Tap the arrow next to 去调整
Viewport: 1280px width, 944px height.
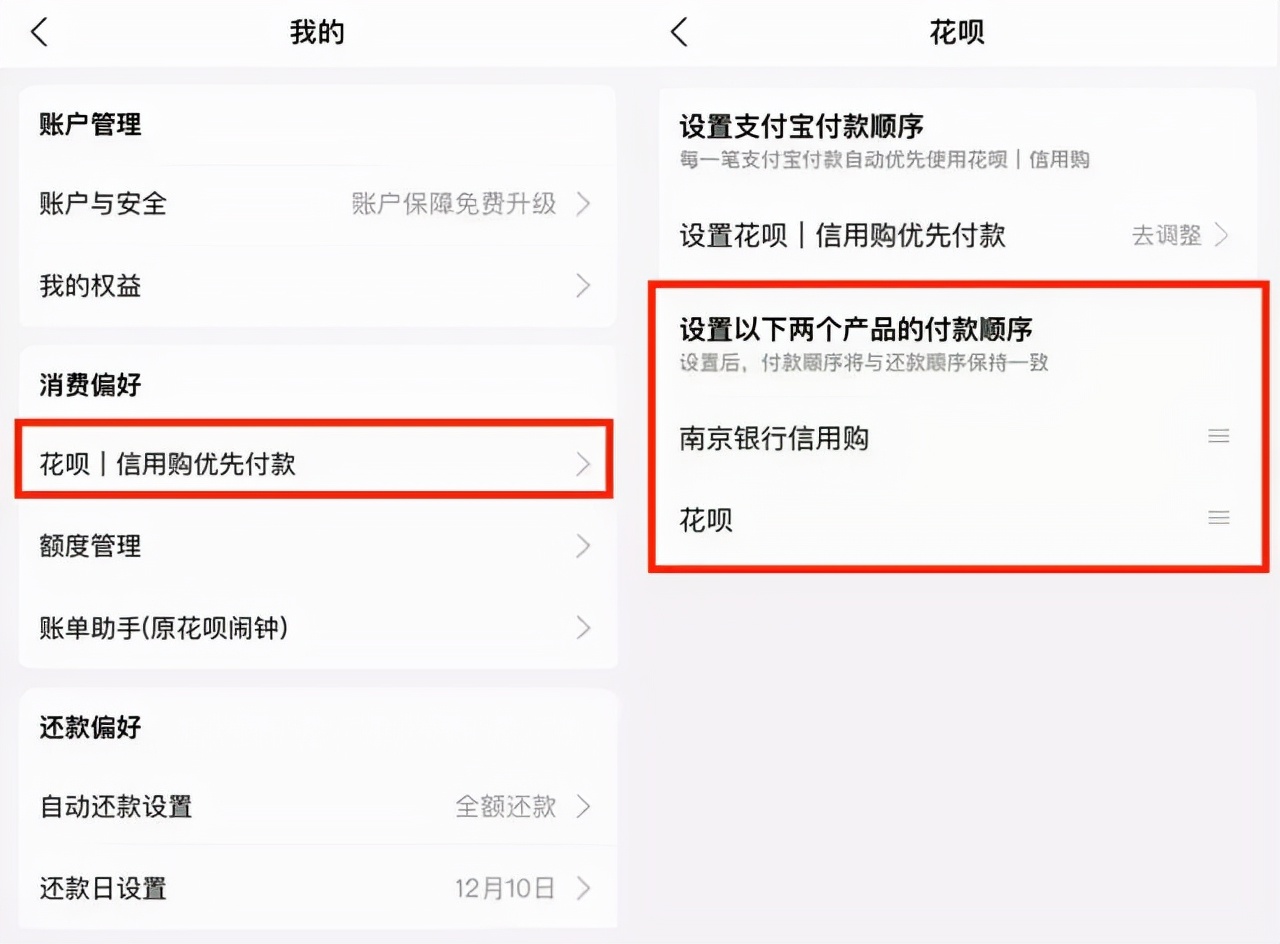pyautogui.click(x=1221, y=236)
